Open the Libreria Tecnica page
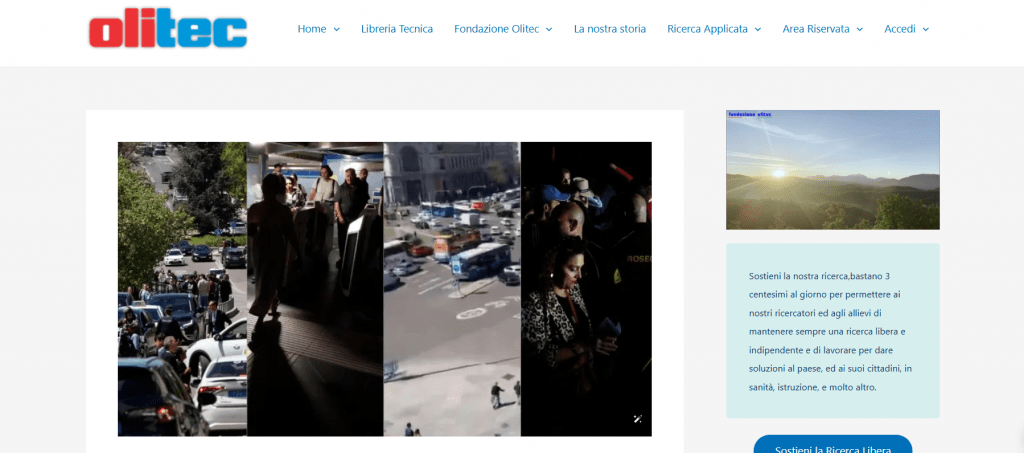The height and width of the screenshot is (453, 1024). pos(397,29)
